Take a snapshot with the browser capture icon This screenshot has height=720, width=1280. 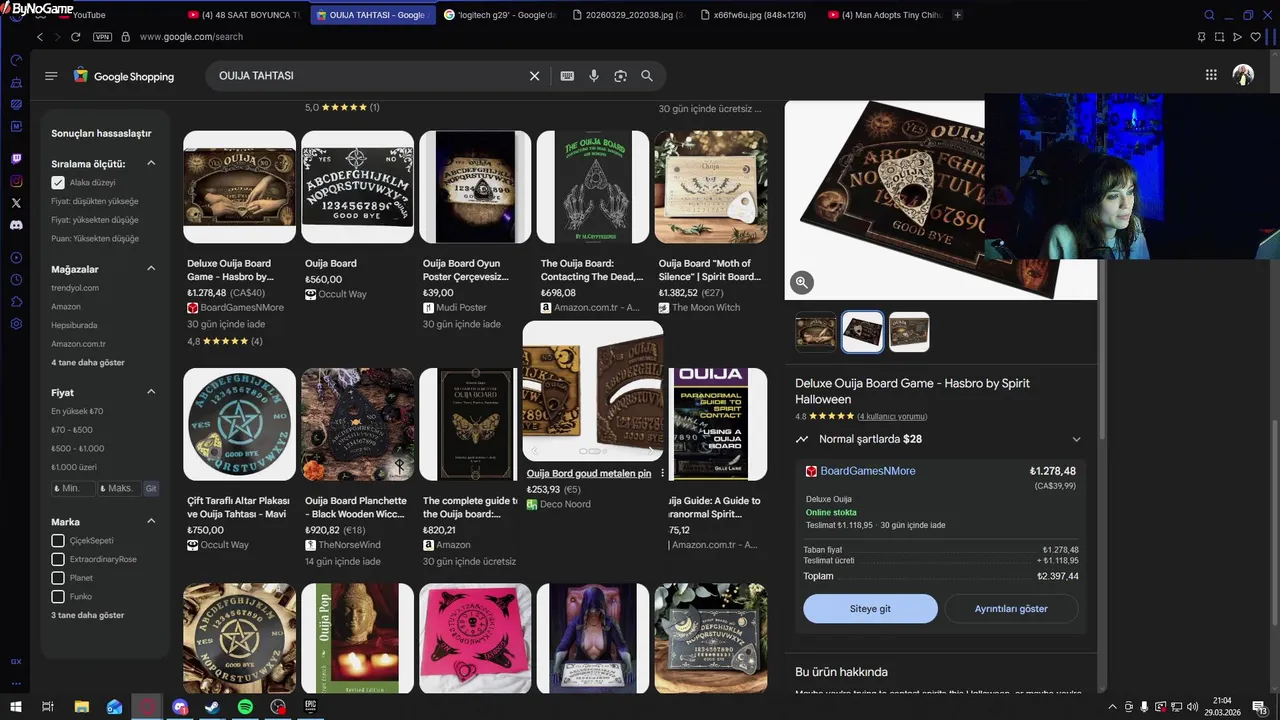pyautogui.click(x=1219, y=37)
